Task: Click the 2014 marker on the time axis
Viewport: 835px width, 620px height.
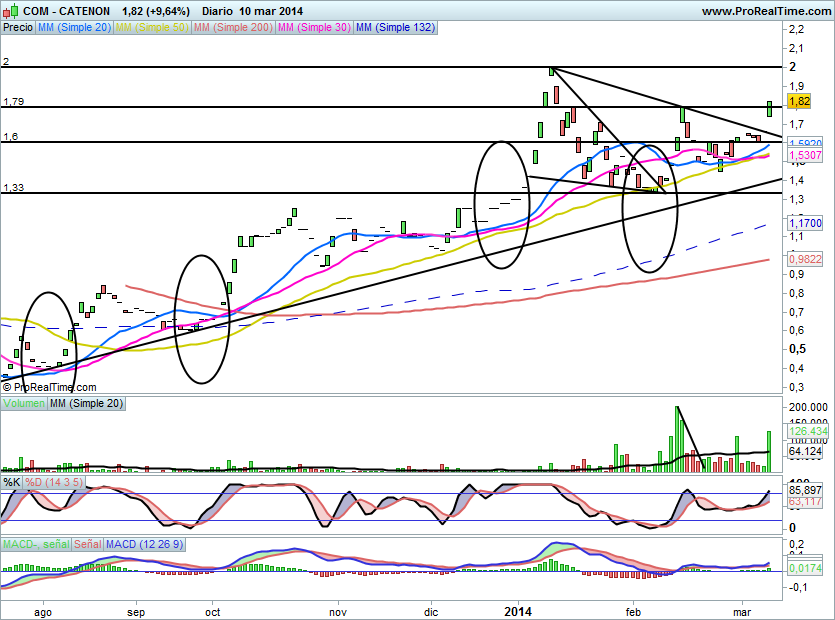Action: (x=518, y=608)
